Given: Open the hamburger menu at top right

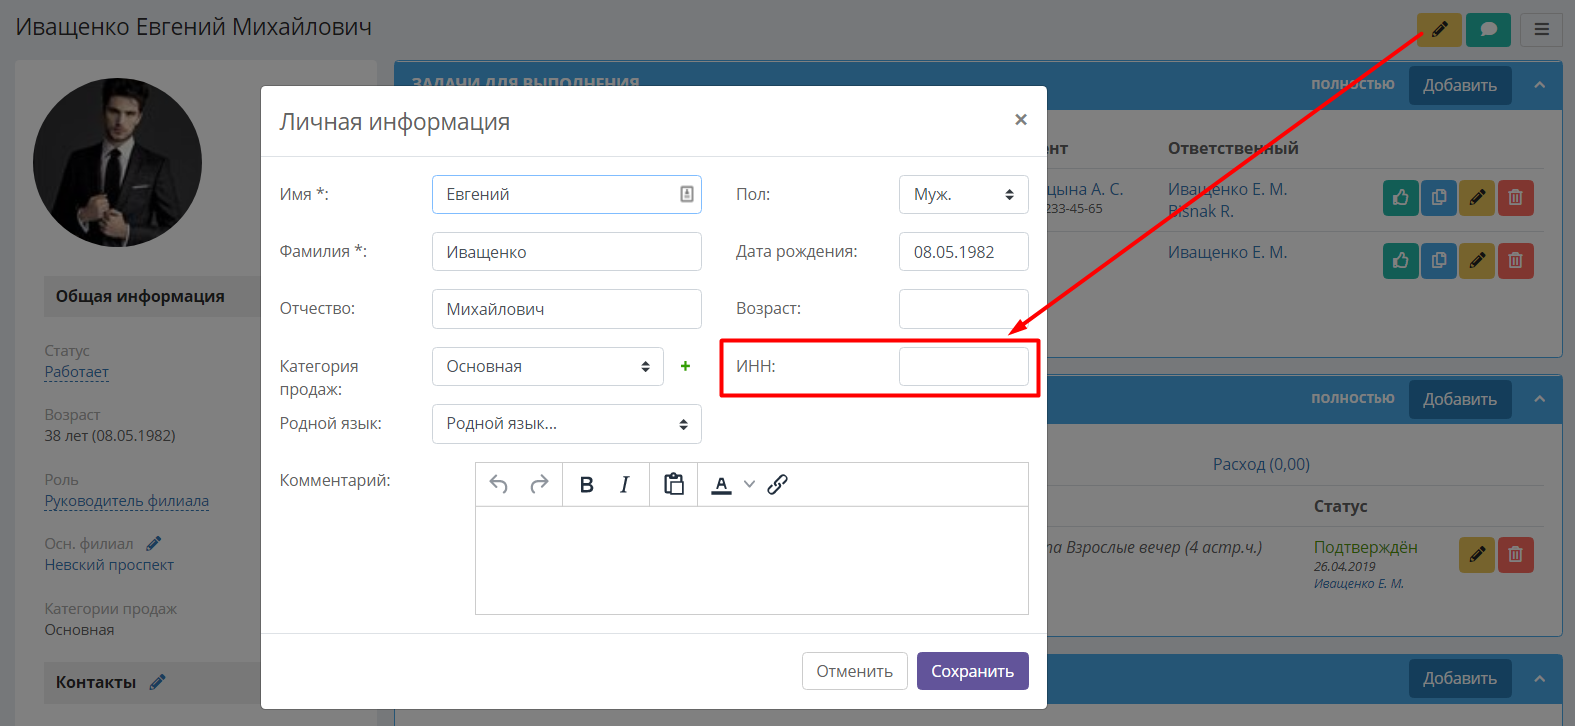Looking at the screenshot, I should (x=1541, y=29).
